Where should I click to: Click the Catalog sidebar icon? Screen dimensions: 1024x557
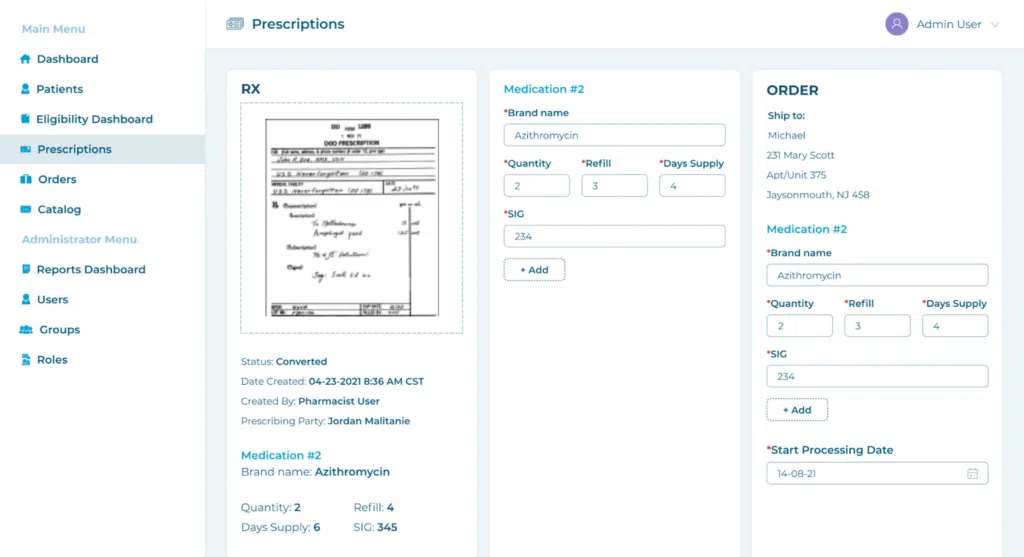pyautogui.click(x=25, y=209)
